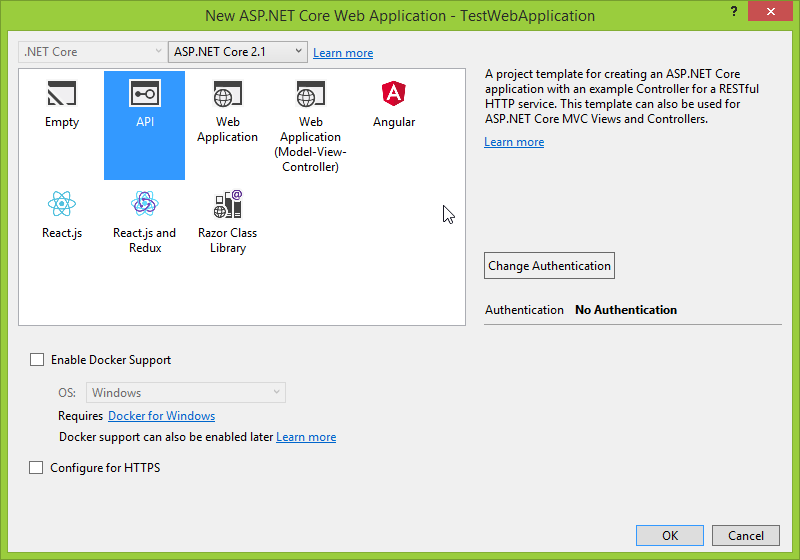Confirm with the OK button
800x560 pixels.
670,536
